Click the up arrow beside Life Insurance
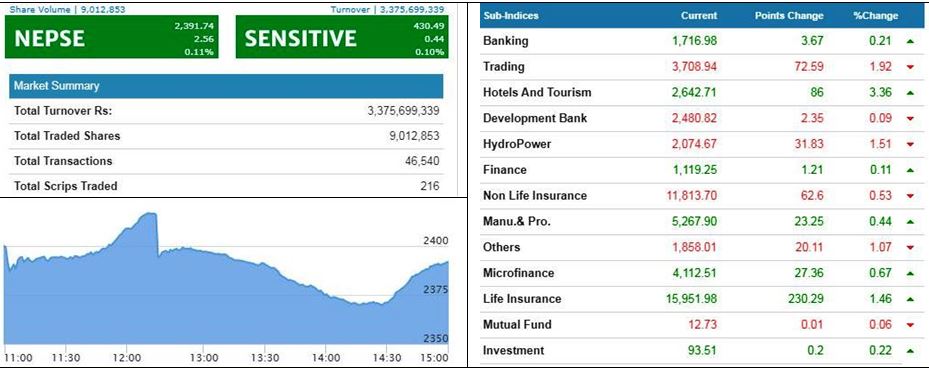 [910, 299]
